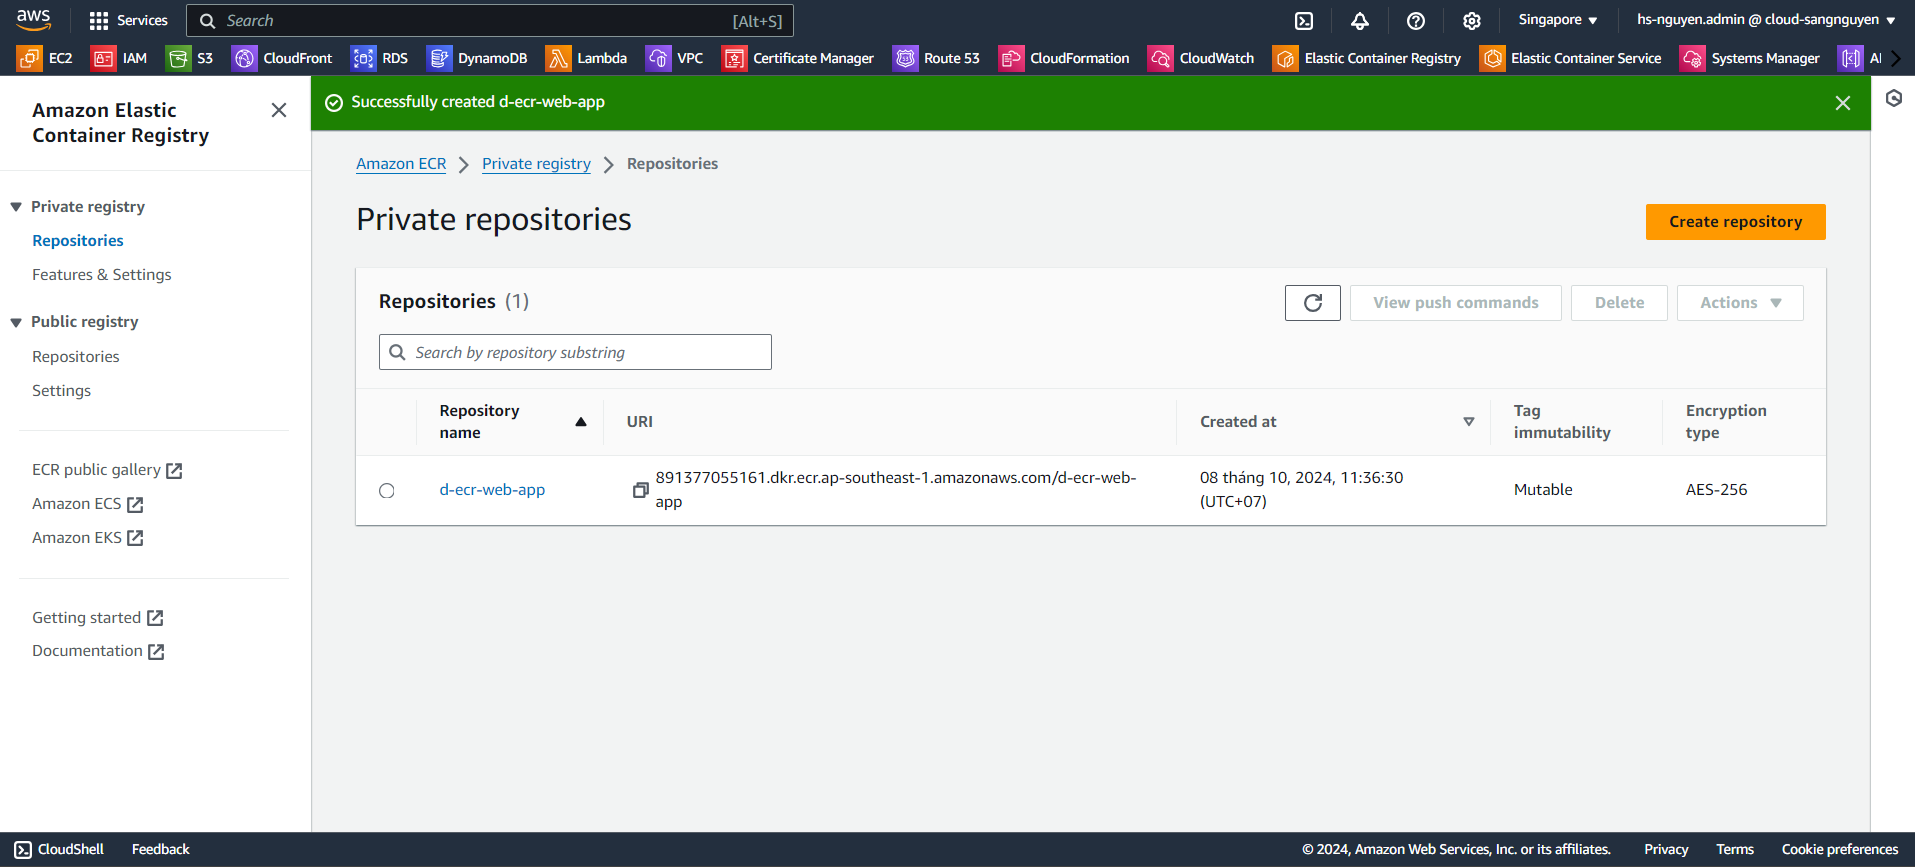Screen dimensions: 1915x867
Task: Open Services grid menu
Action: pos(128,21)
